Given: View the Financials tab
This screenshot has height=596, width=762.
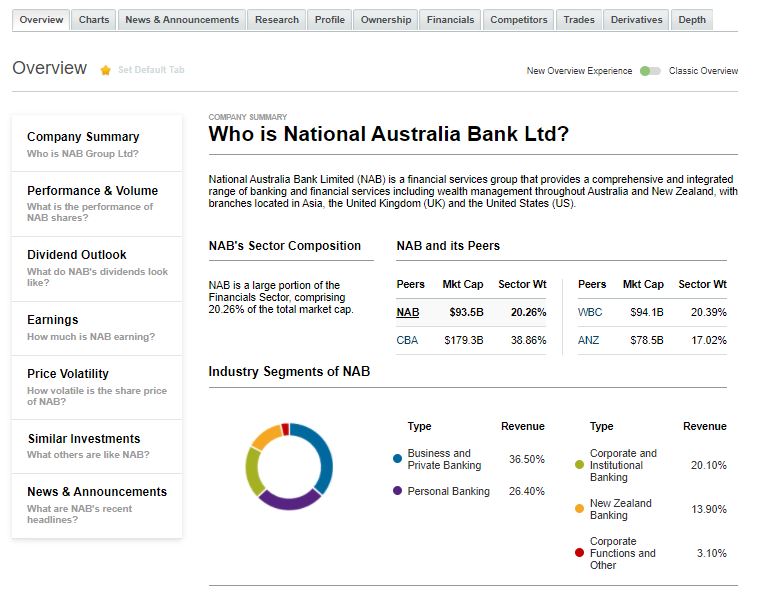Looking at the screenshot, I should point(450,20).
